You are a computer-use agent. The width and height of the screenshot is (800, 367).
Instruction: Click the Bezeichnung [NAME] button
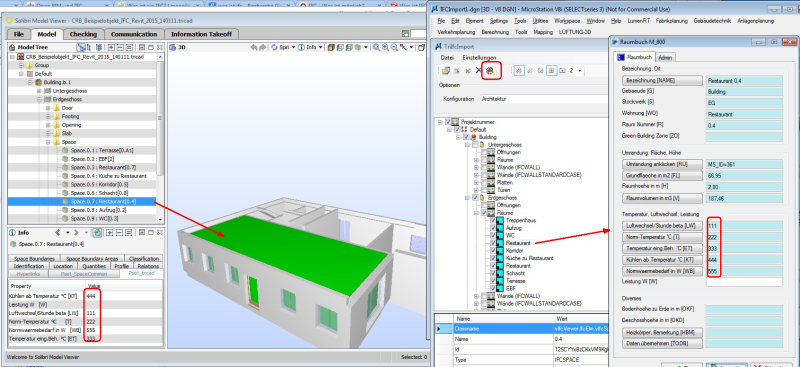pos(662,81)
